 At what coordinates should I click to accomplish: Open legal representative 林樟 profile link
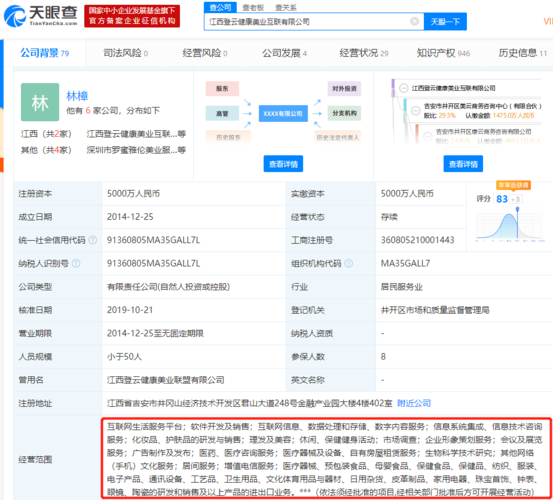tap(77, 96)
